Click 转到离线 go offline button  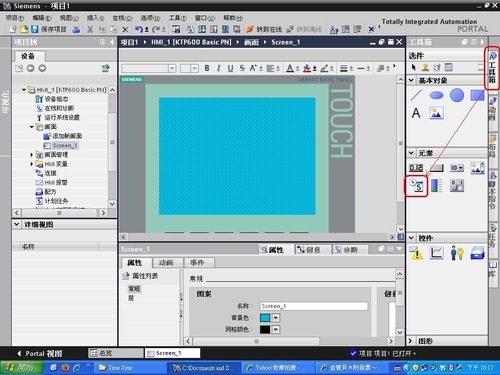click(x=304, y=29)
